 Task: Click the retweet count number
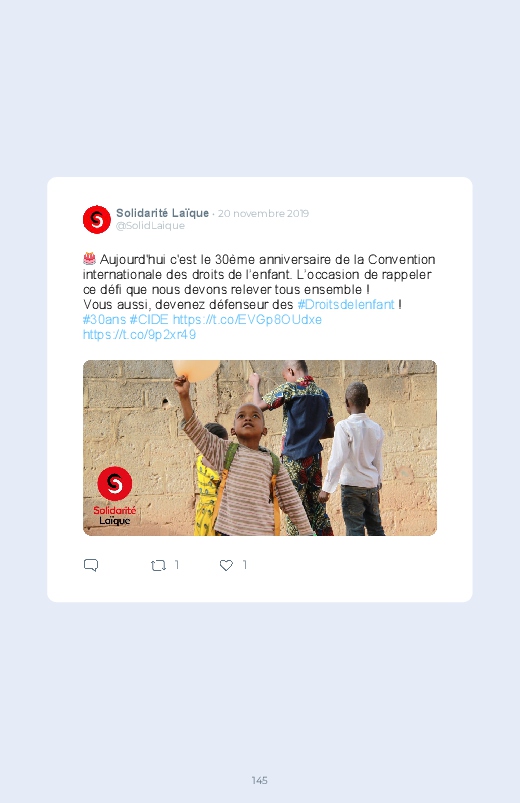pyautogui.click(x=177, y=565)
